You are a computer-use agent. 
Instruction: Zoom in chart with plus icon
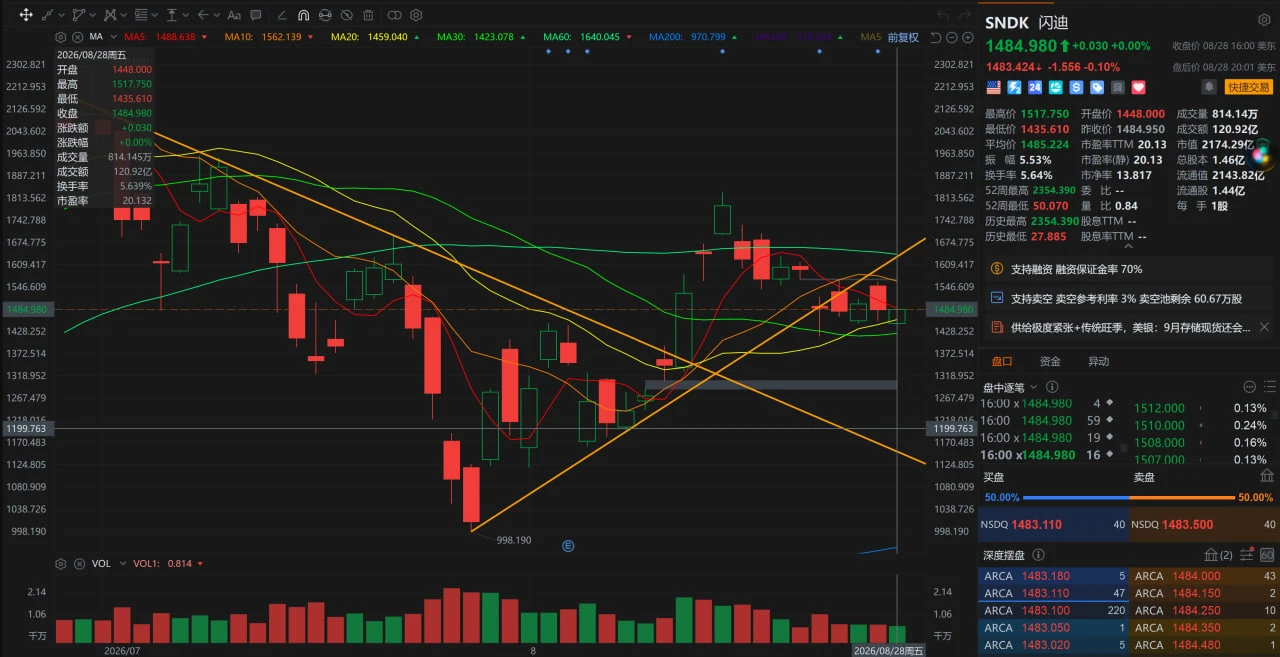point(968,37)
